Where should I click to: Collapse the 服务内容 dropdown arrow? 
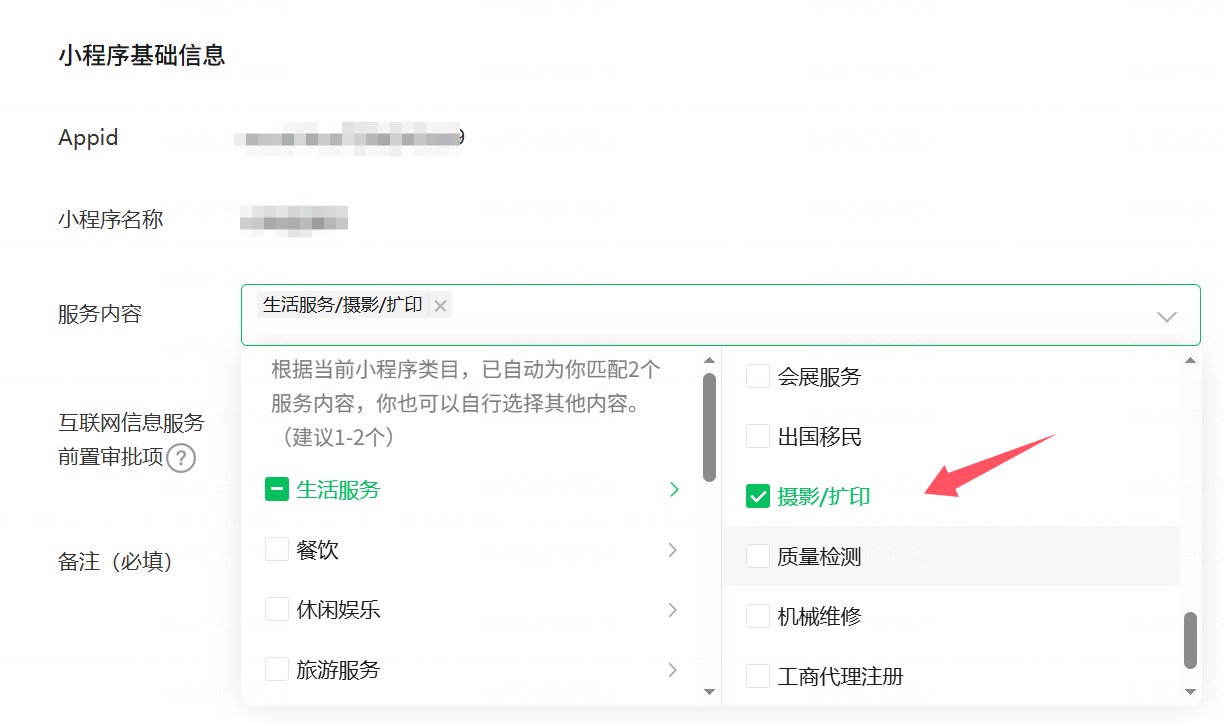click(1166, 316)
